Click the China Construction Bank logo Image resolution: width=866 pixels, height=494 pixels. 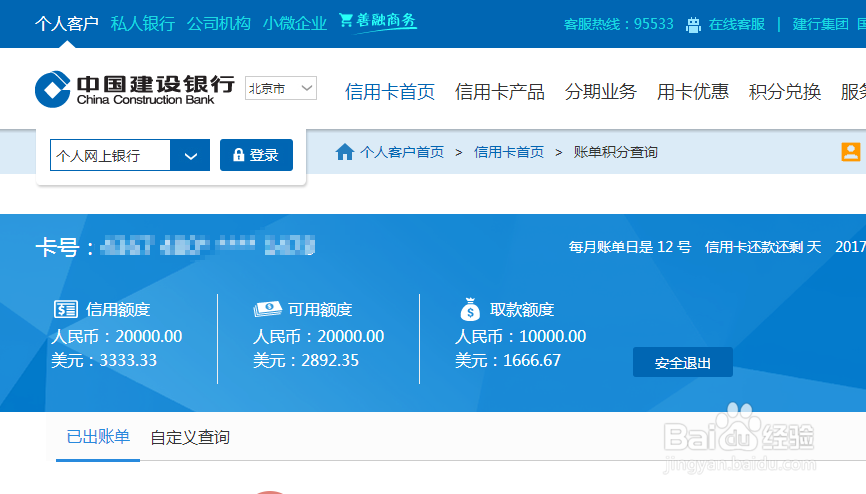135,89
